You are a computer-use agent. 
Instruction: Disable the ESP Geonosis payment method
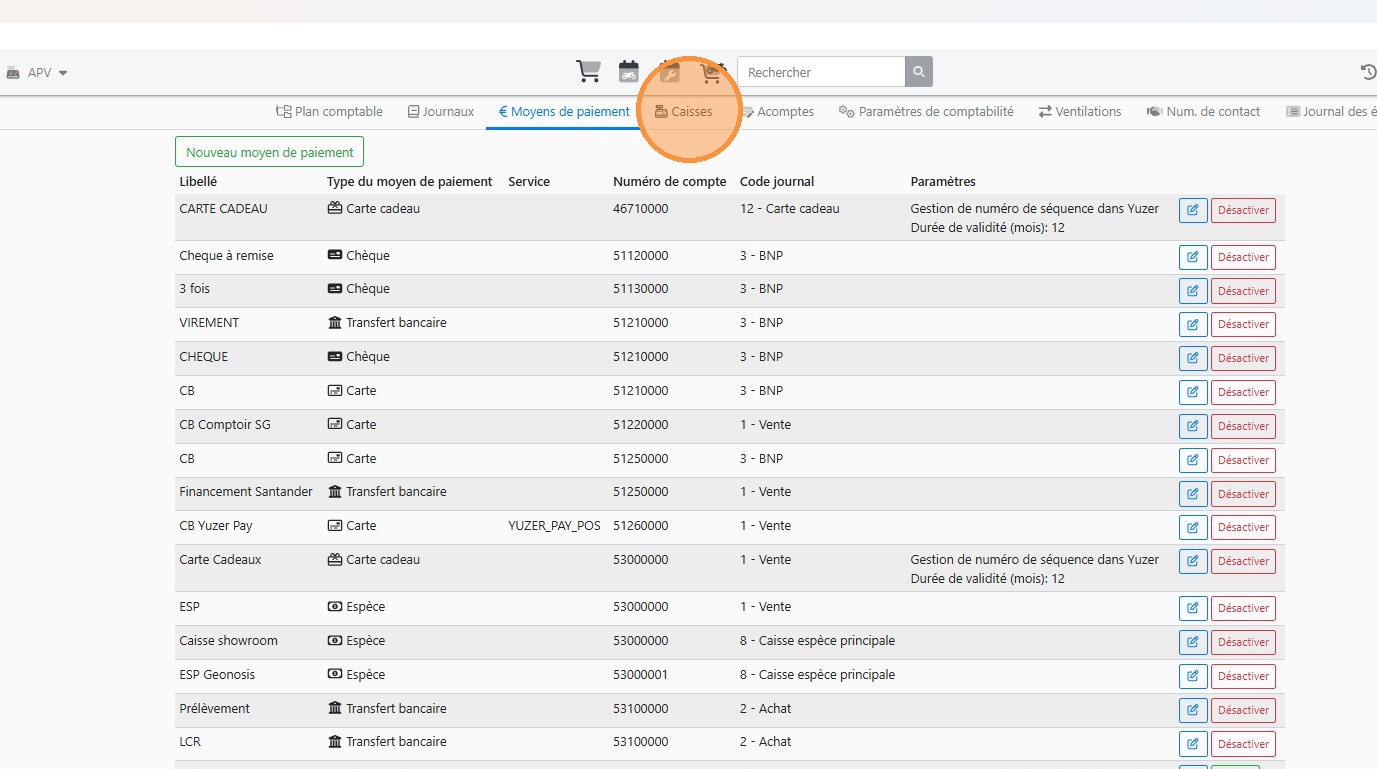click(1243, 676)
